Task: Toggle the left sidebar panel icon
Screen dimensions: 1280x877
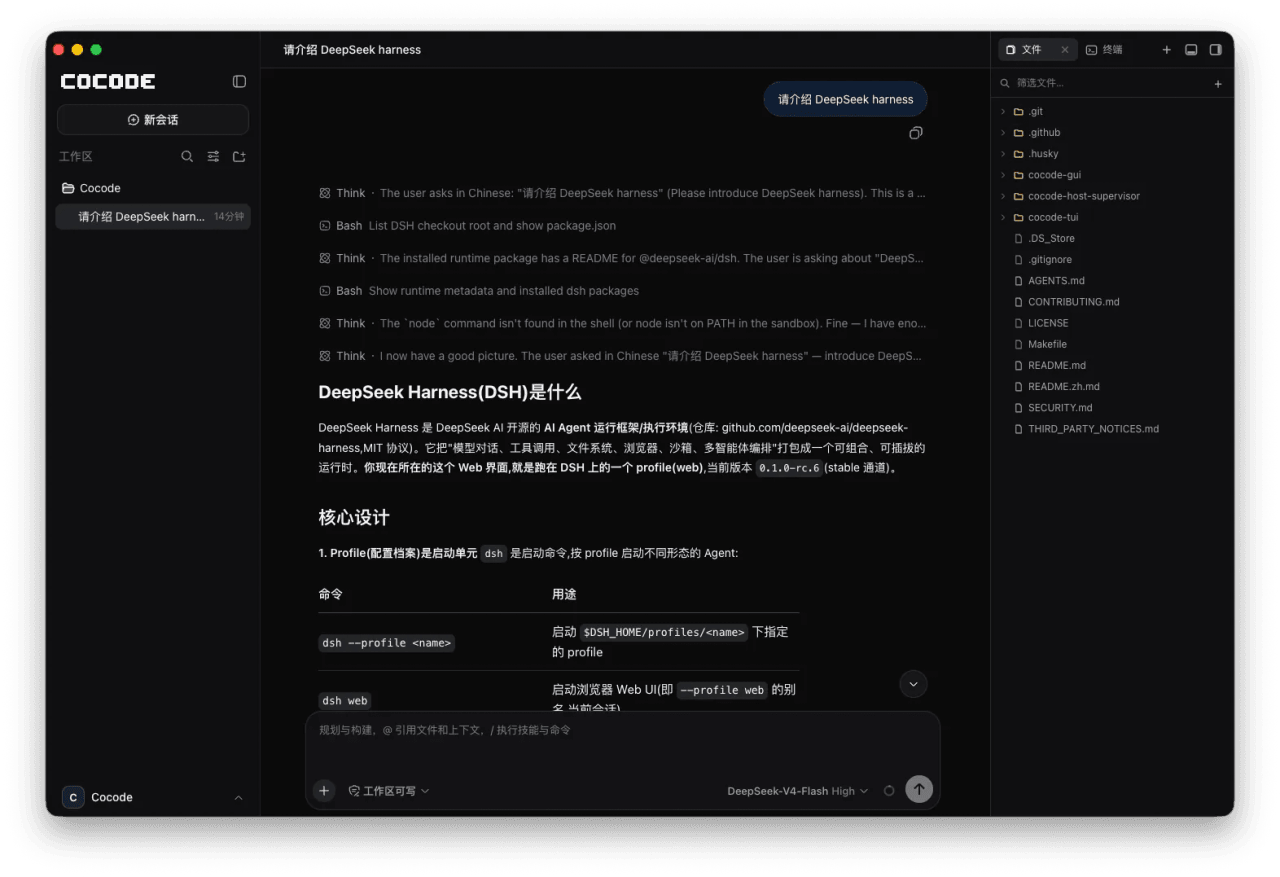Action: 239,81
